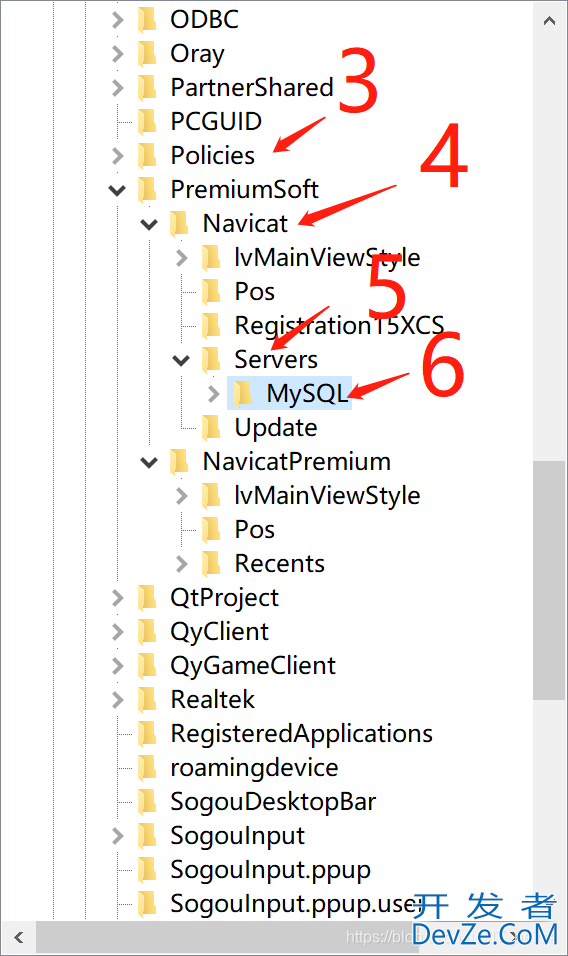Expand the QyGameClient key
Viewport: 568px width, 956px height.
click(118, 666)
